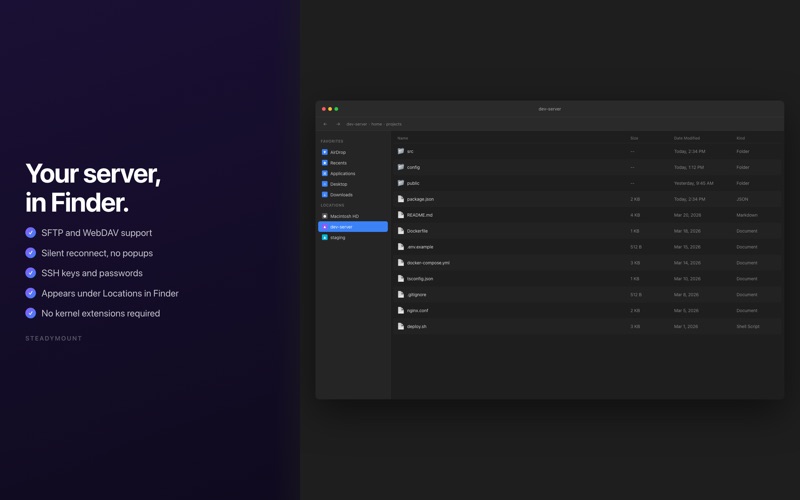
Task: Click the Macintosh HD drive icon
Action: pyautogui.click(x=324, y=216)
